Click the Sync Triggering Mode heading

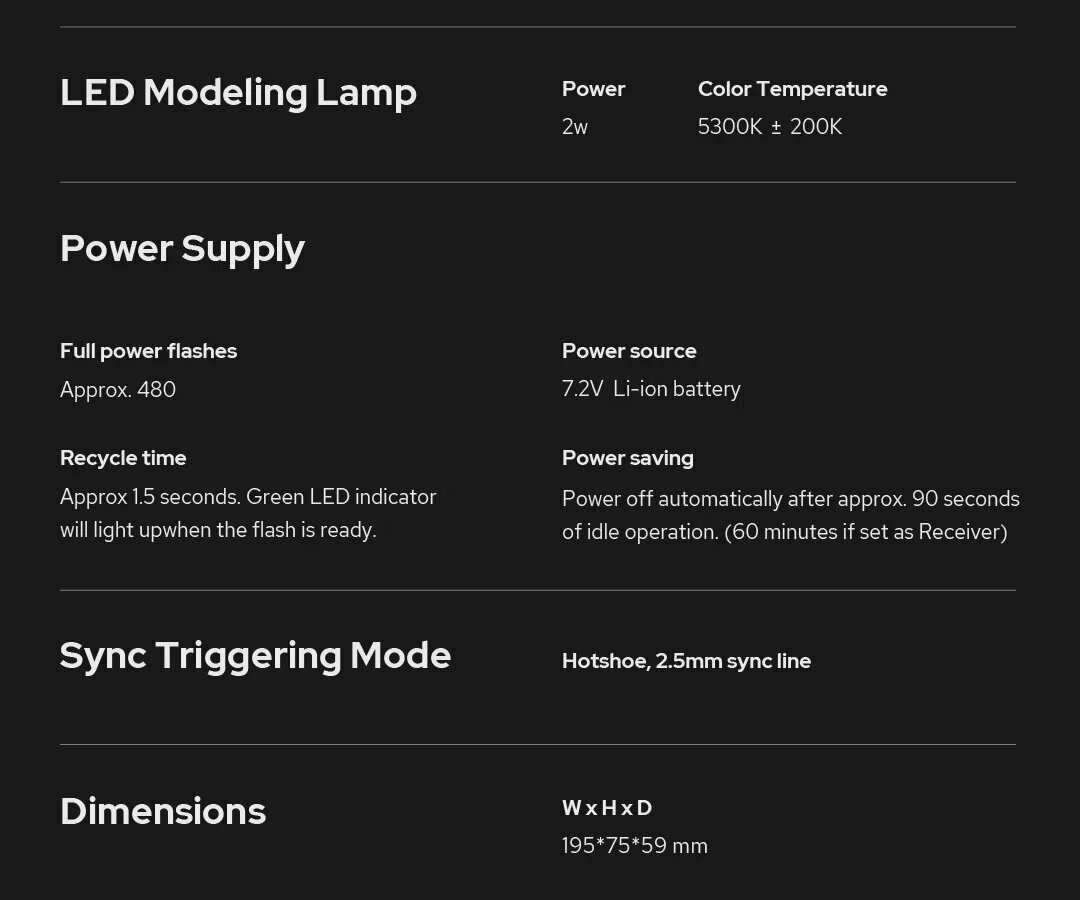(255, 656)
